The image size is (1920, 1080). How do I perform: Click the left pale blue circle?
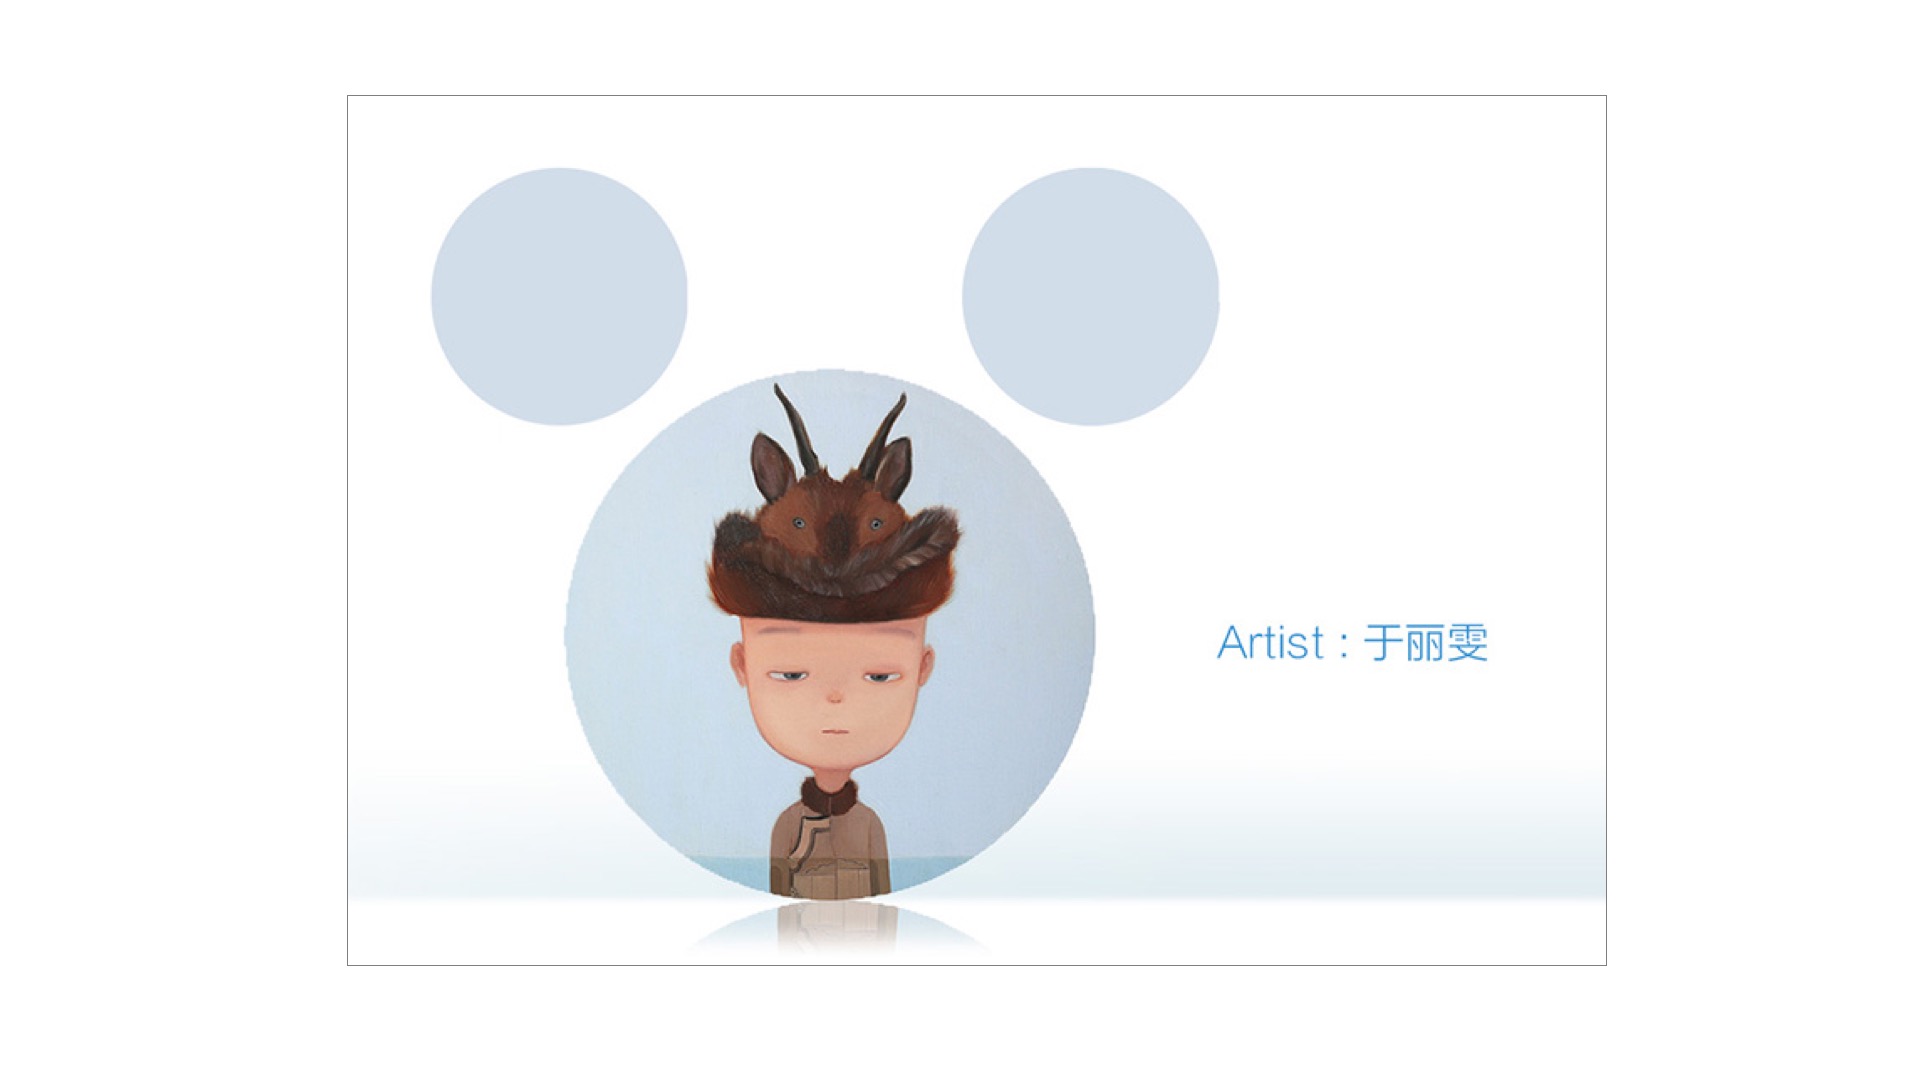click(x=559, y=296)
